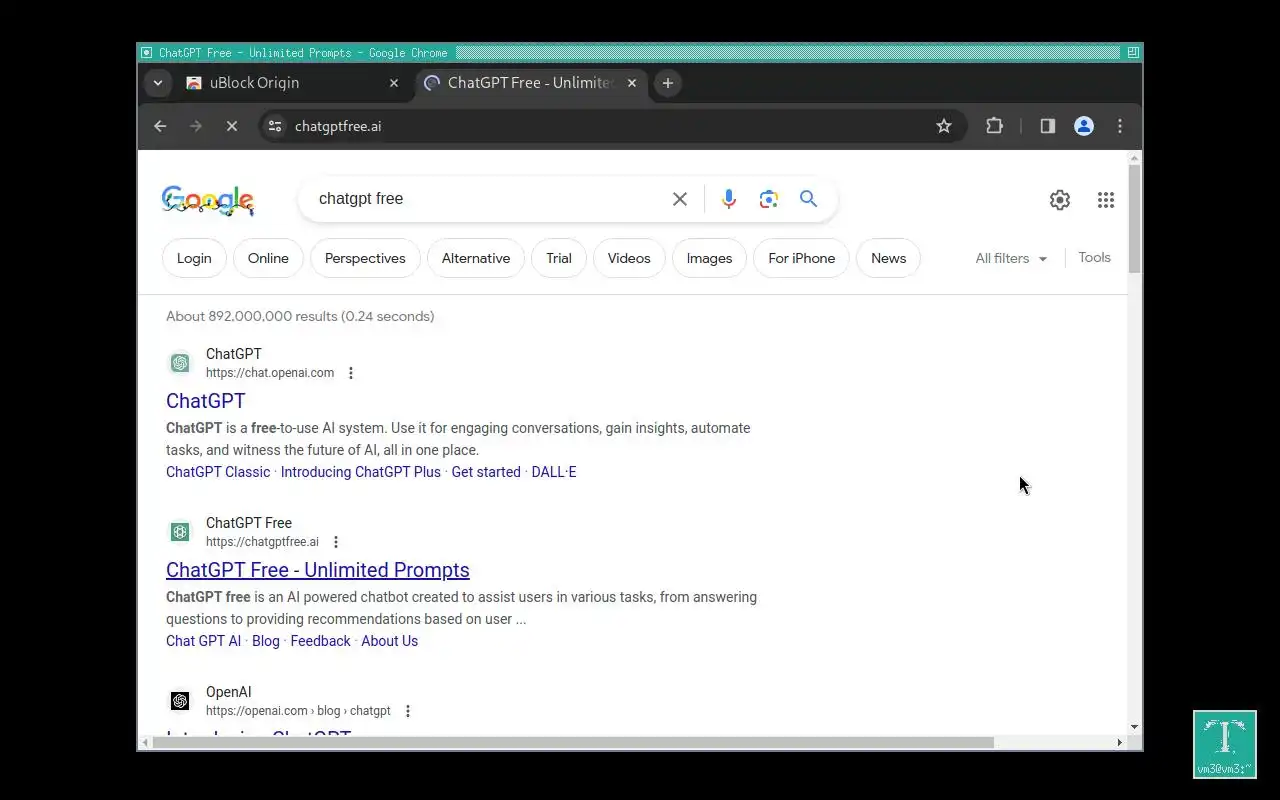Open Google quick settings gear
The height and width of the screenshot is (800, 1280).
(x=1060, y=200)
